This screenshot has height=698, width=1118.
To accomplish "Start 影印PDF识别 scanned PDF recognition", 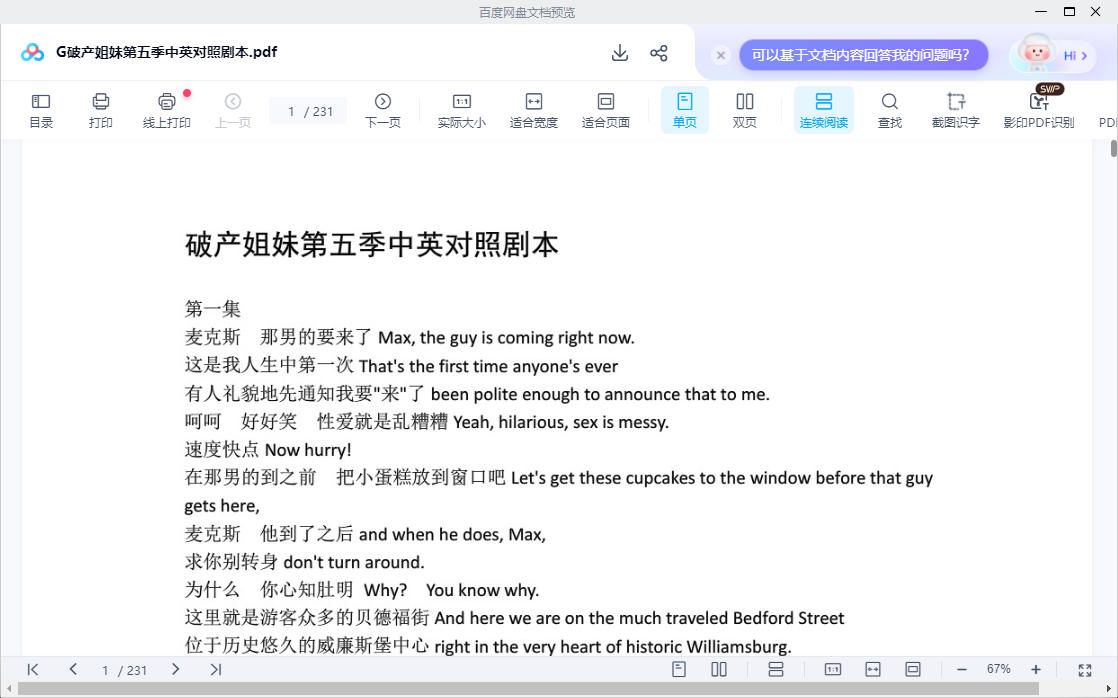I will [x=1038, y=110].
